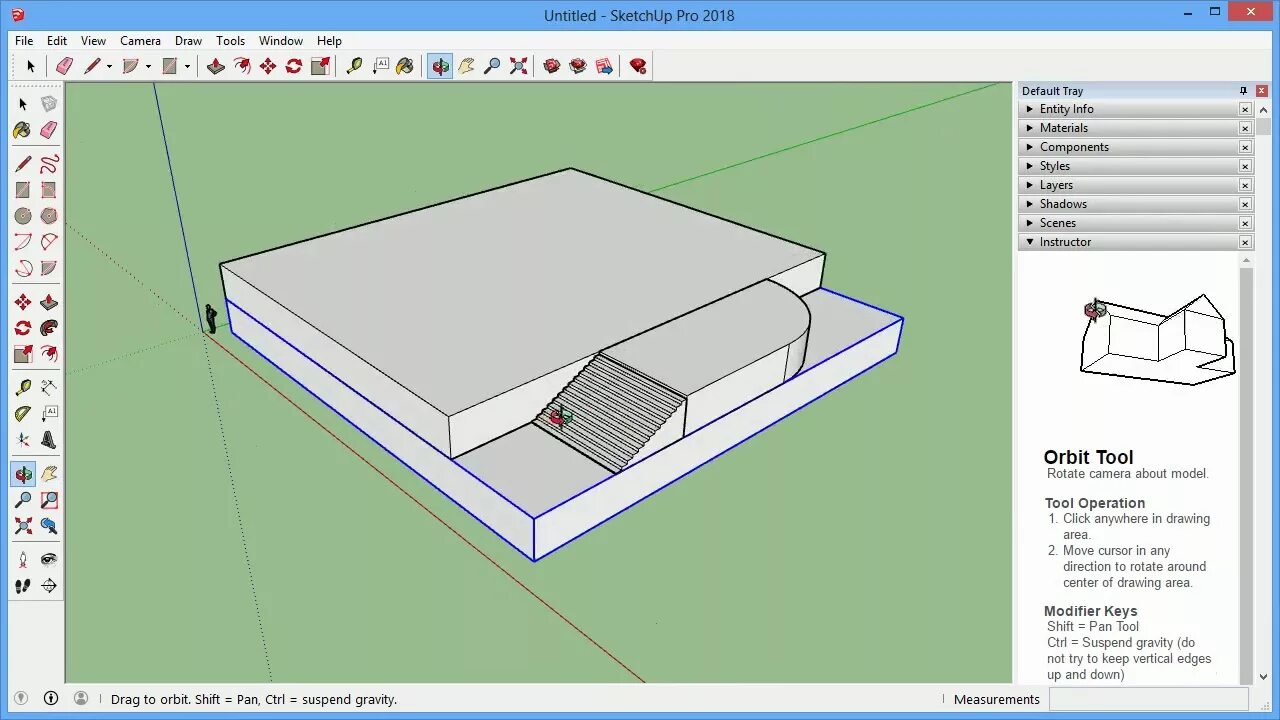Pick the Freehand drawing tool
This screenshot has height=720, width=1280.
point(49,163)
